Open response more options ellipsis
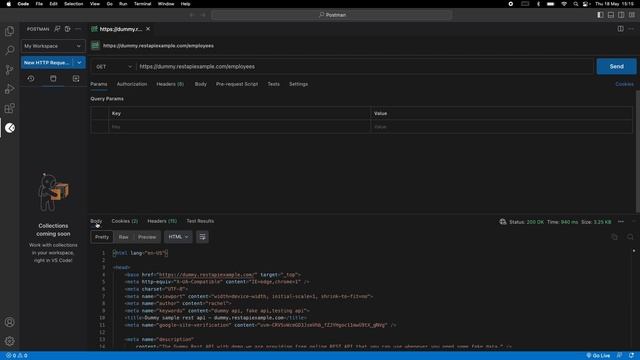640x360 pixels. click(621, 222)
